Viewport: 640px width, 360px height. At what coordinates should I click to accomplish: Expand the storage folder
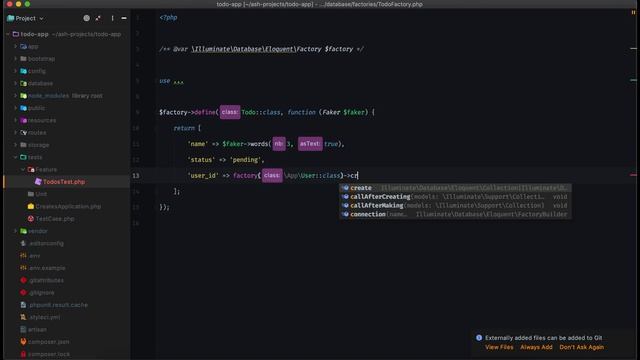tap(16, 145)
